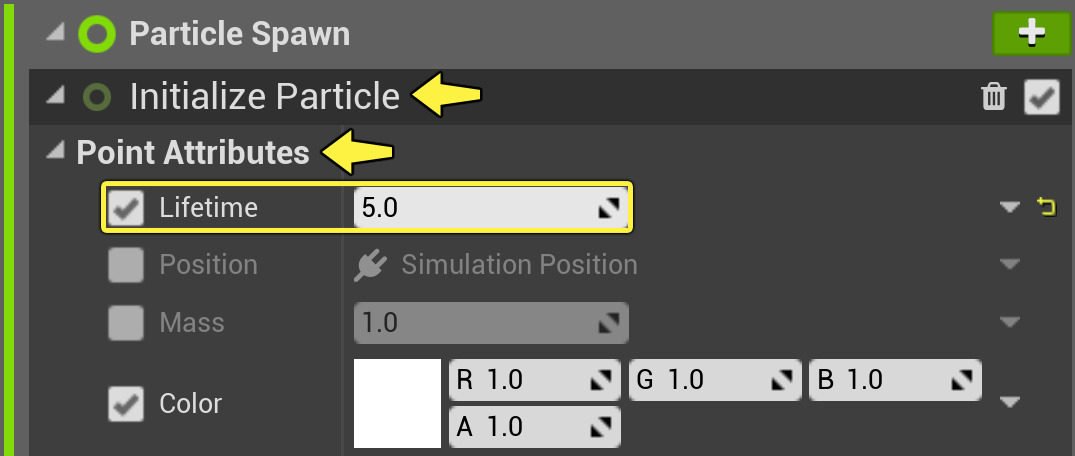Click the Particle Spawn stage circle icon
The width and height of the screenshot is (1075, 456).
97,34
